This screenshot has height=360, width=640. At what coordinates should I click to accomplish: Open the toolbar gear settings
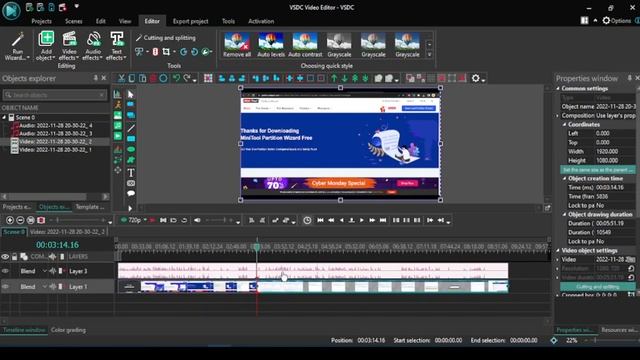coord(476,78)
